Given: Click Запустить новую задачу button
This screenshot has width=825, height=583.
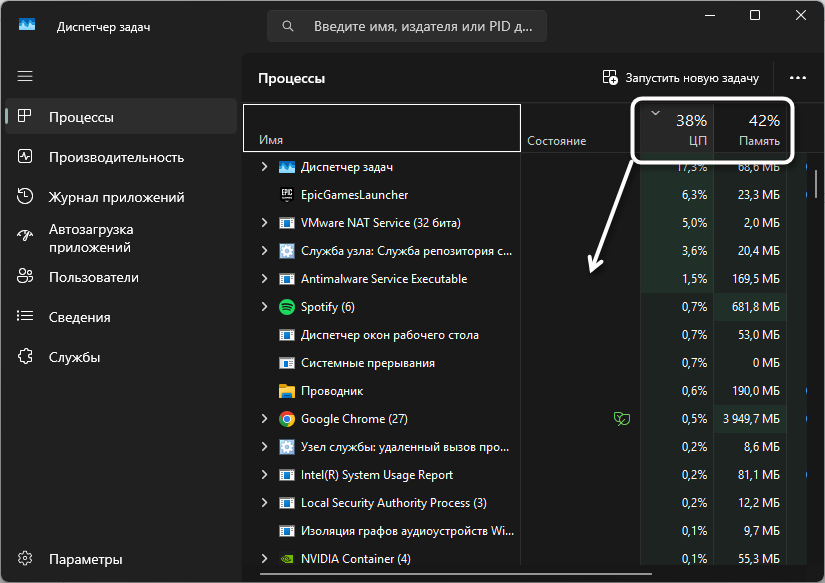Looking at the screenshot, I should 681,78.
